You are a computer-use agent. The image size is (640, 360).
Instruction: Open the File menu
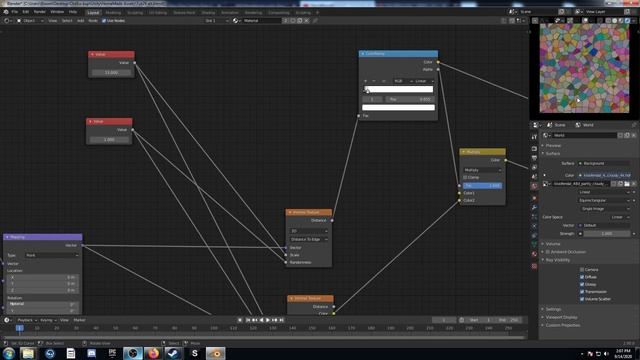coord(15,12)
